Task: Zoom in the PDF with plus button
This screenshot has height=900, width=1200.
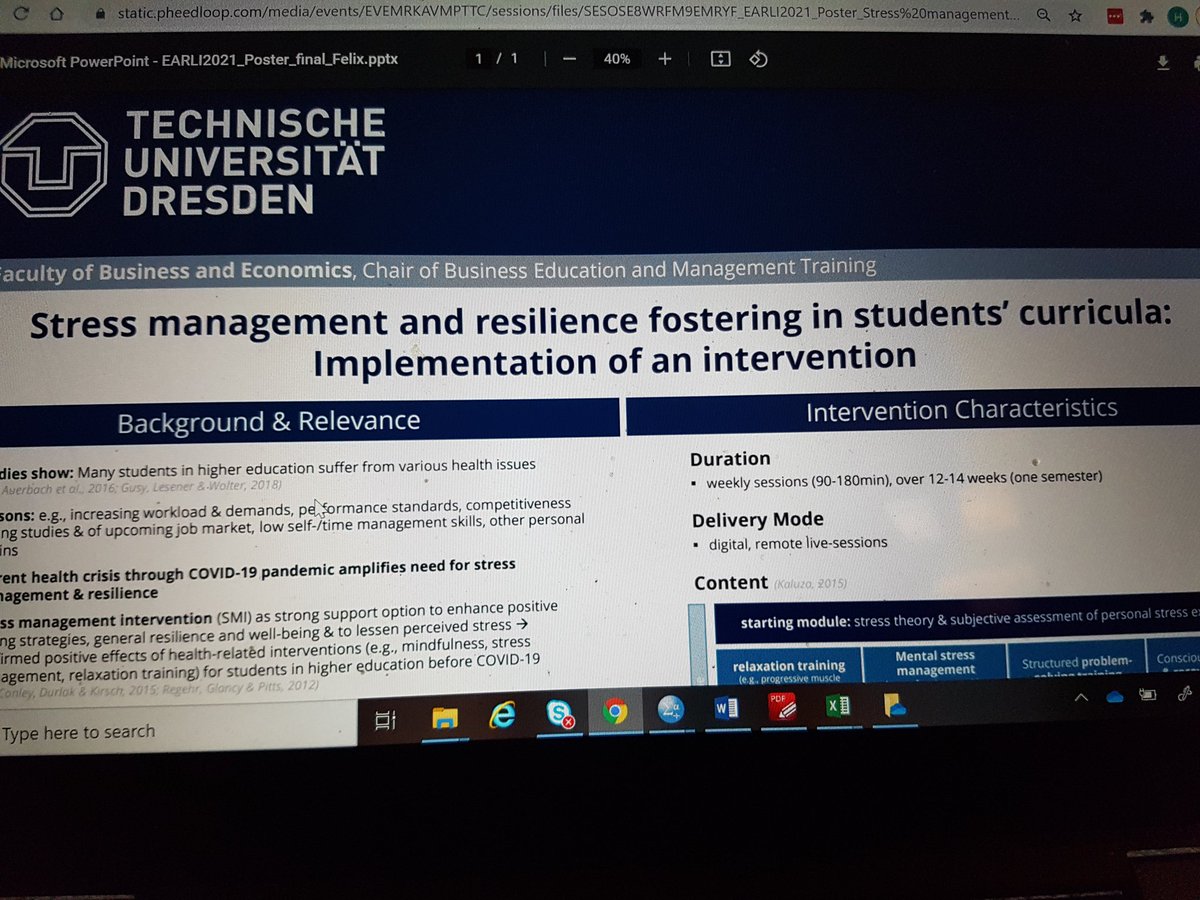Action: (x=664, y=59)
